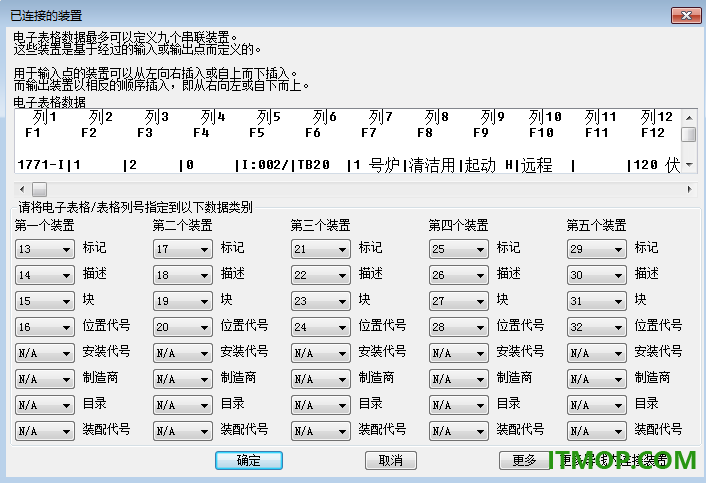Image resolution: width=706 pixels, height=483 pixels.
Task: Open the third device 位置代号 dropdown showing 24
Action: coord(321,327)
